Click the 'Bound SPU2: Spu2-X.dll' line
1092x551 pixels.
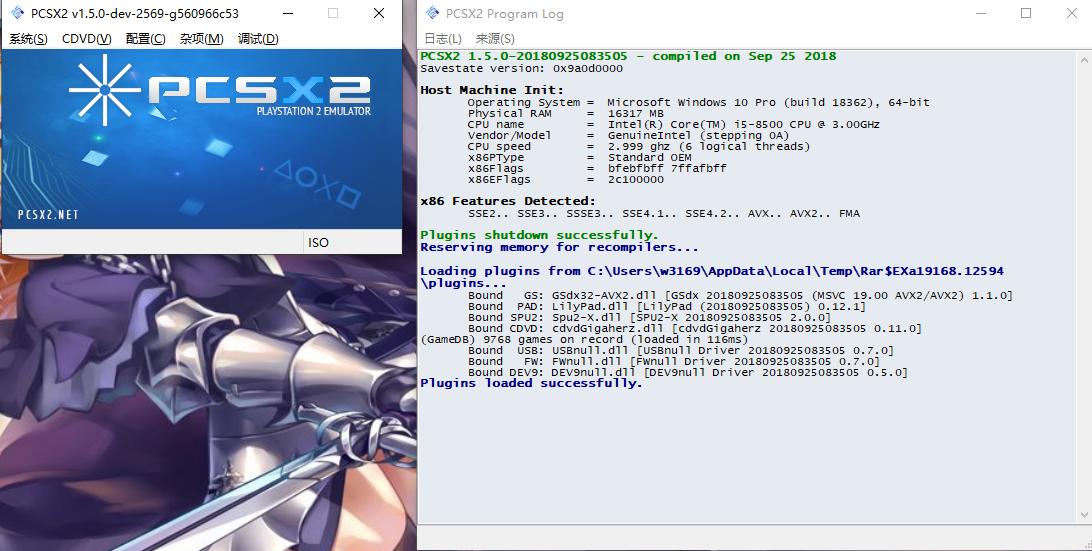coord(649,317)
